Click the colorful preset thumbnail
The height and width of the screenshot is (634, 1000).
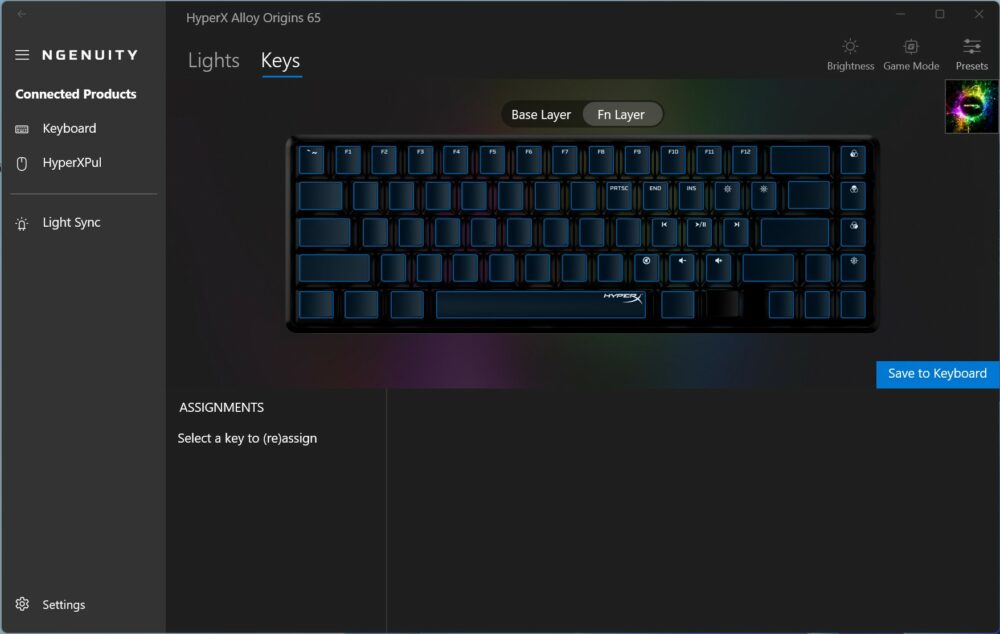point(971,107)
